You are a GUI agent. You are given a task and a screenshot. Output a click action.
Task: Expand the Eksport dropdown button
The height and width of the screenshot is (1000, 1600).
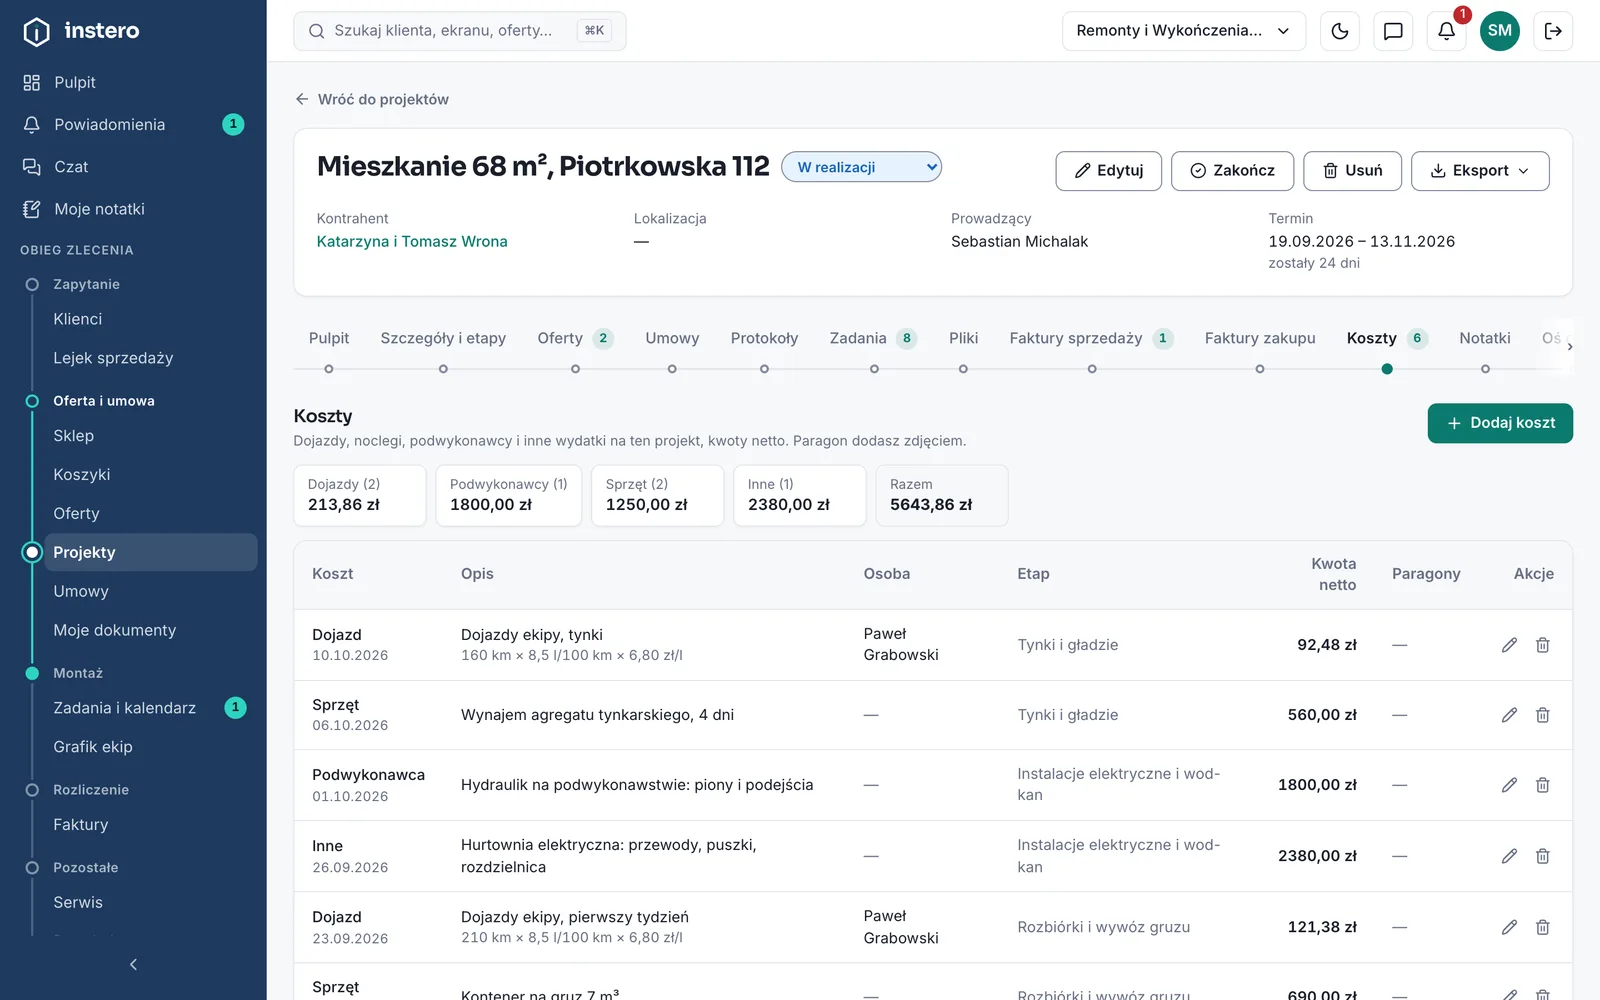1480,171
